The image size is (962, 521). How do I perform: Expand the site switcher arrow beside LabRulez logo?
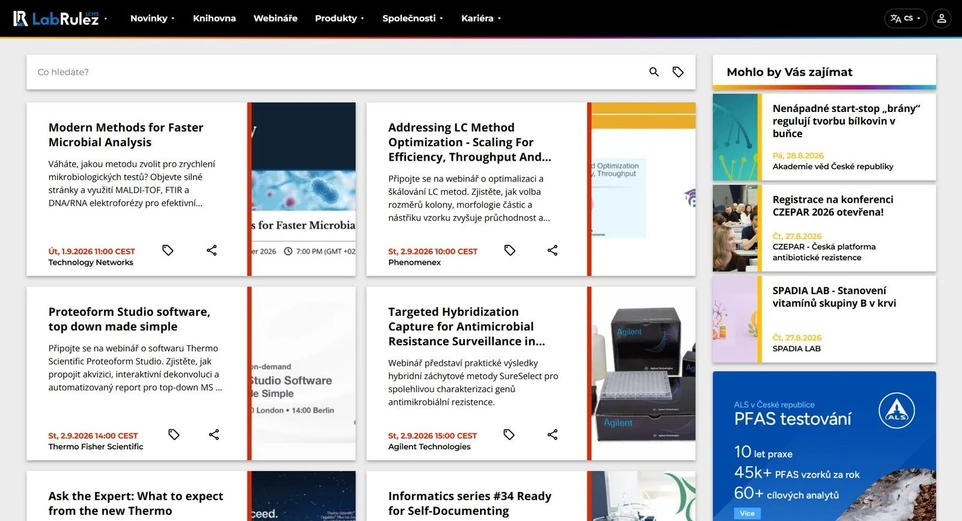click(x=106, y=19)
